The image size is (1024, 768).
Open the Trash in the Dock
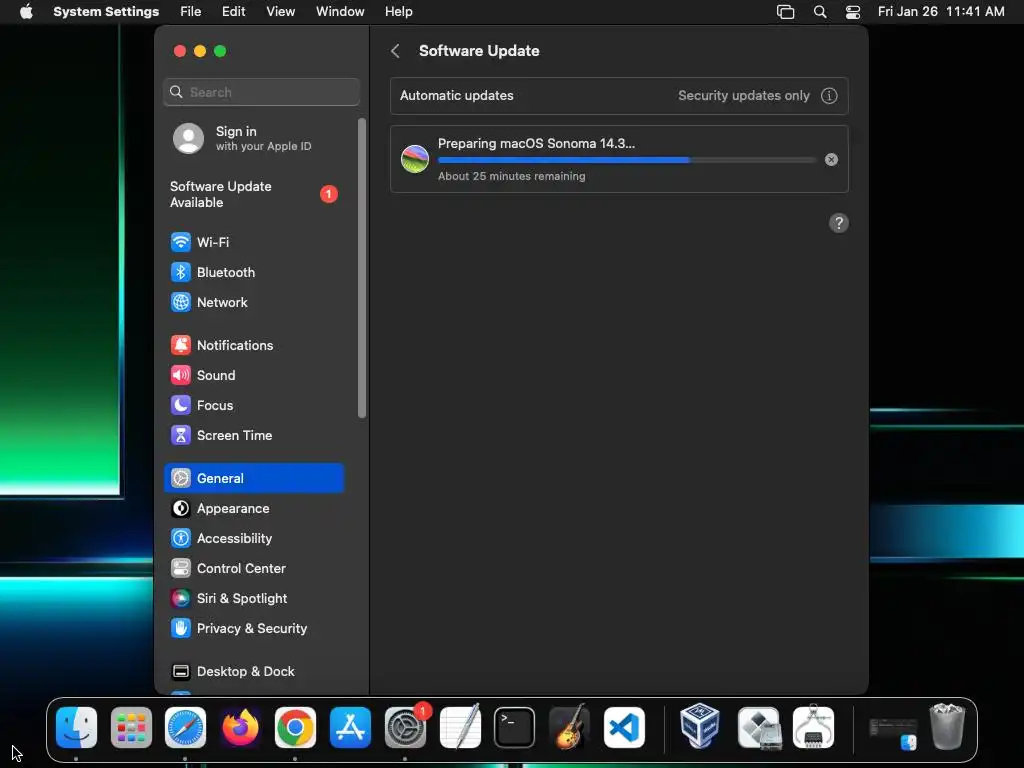(x=947, y=726)
